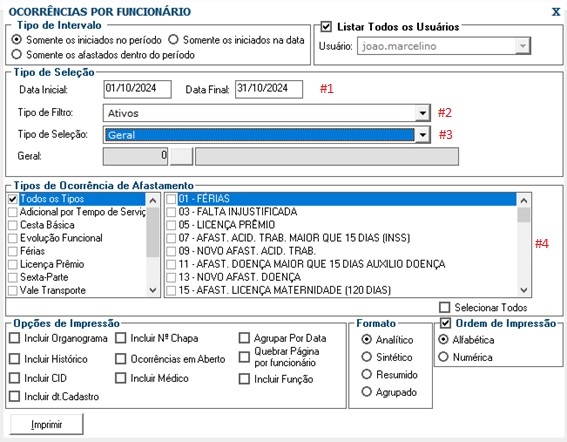Expand the Tipo de Seleção combo box
The width and height of the screenshot is (567, 442).
pos(422,135)
